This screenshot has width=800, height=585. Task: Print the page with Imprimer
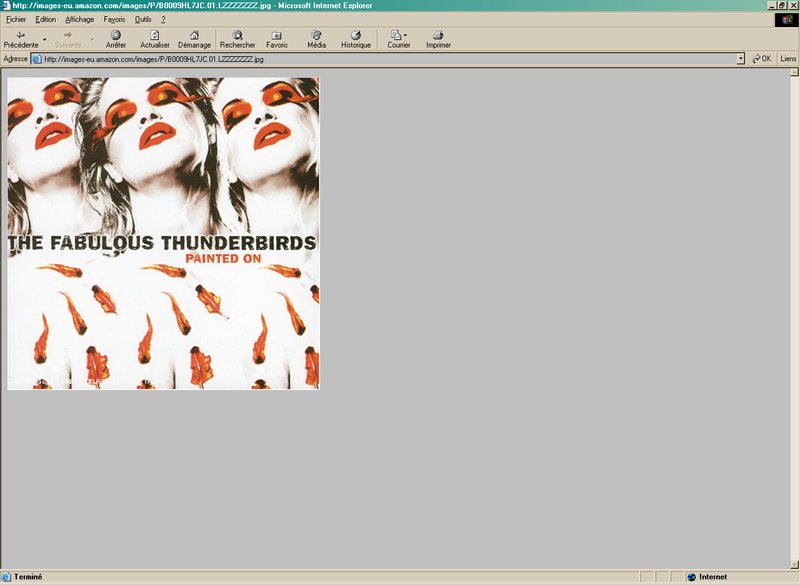click(438, 40)
